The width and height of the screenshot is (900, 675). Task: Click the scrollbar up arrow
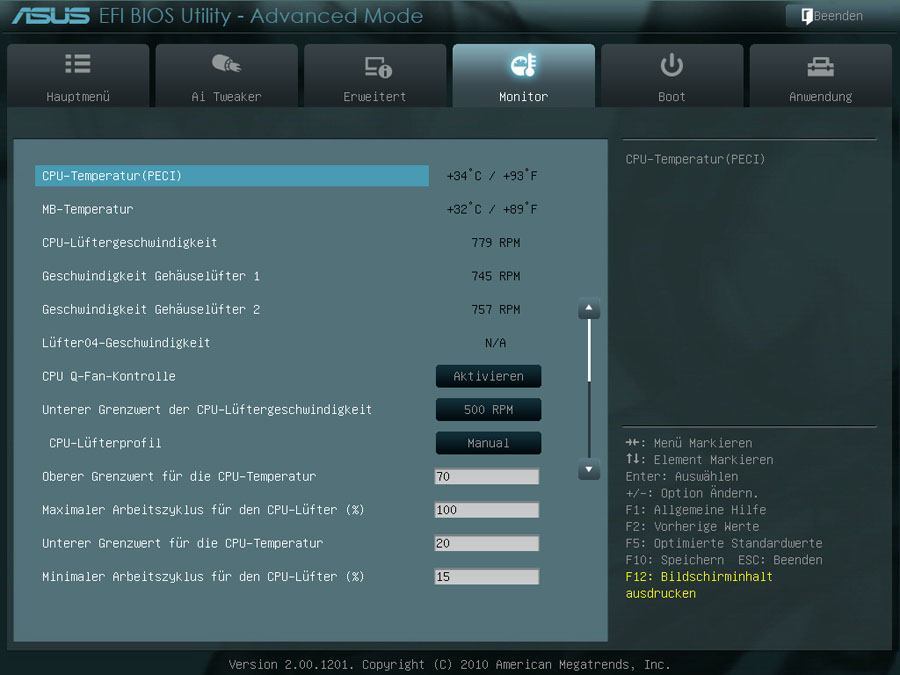589,308
